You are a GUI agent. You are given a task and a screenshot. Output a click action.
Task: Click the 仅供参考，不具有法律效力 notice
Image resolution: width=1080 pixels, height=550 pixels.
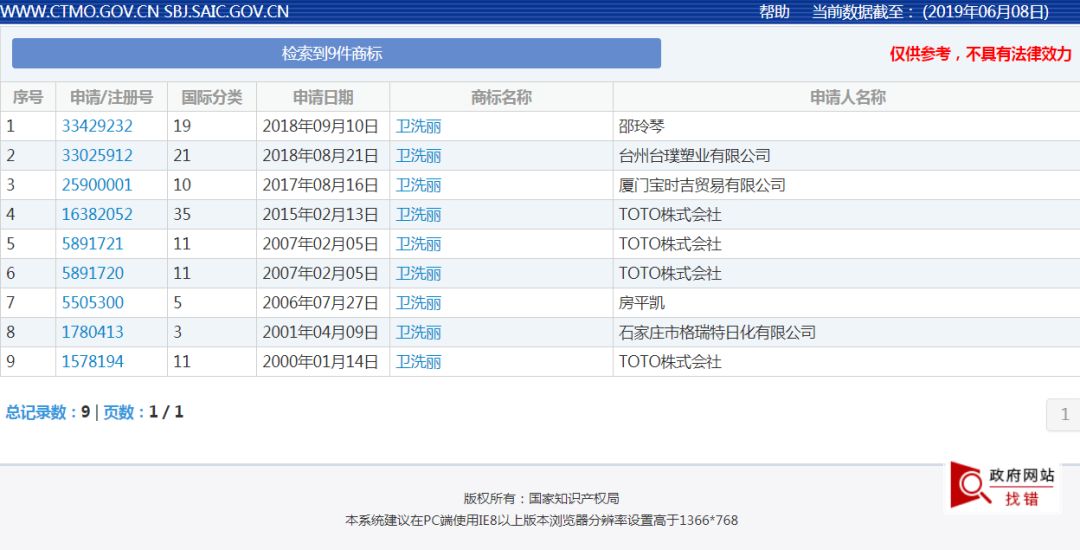coord(980,54)
